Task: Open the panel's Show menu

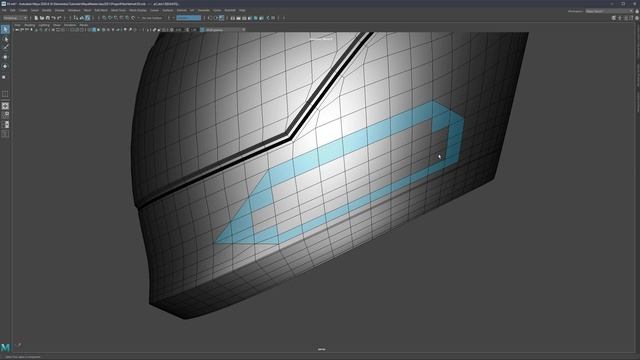Action: click(x=56, y=25)
